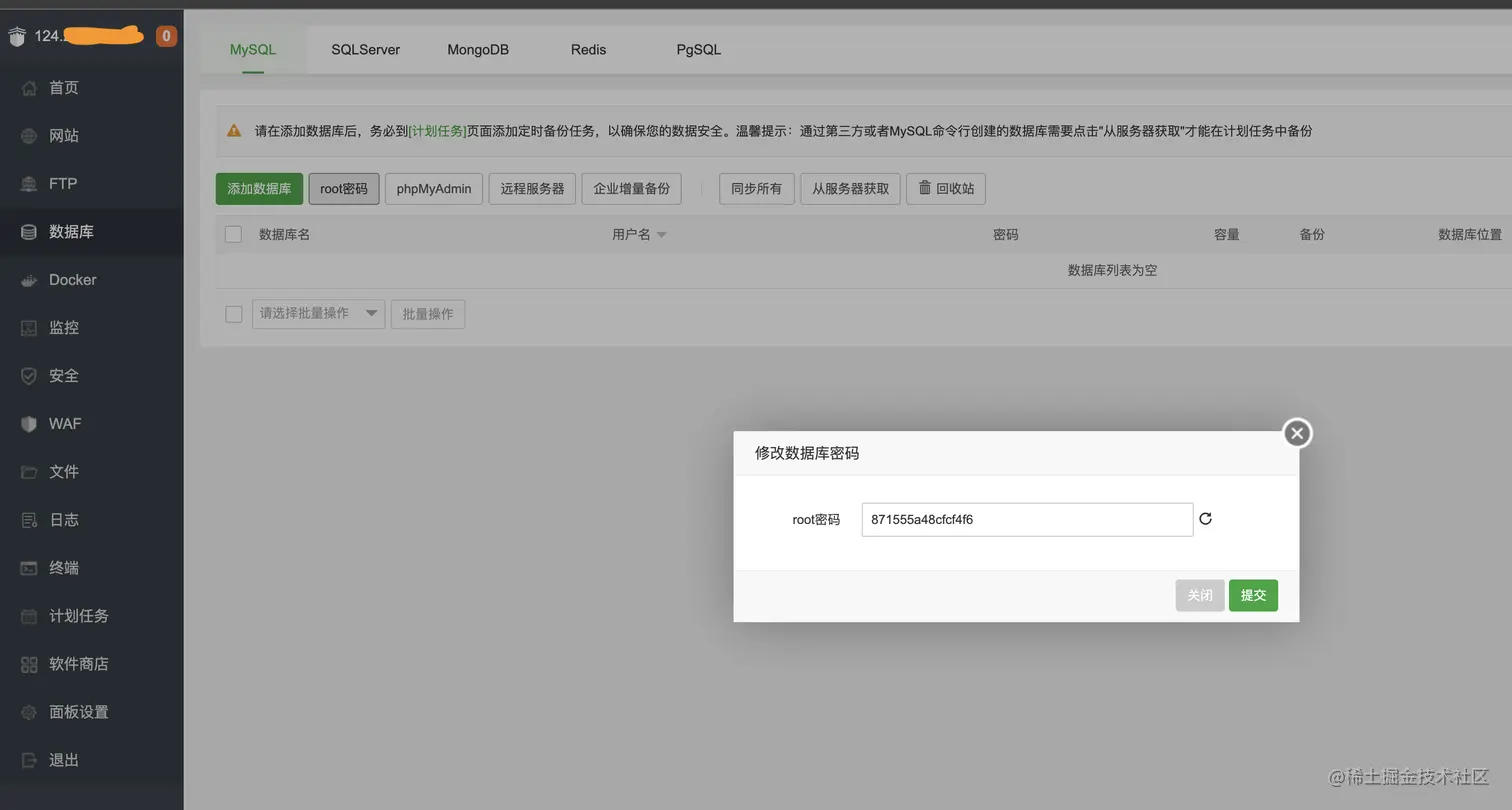Open the 回收站 recycle bin
This screenshot has height=810, width=1512.
coord(946,189)
